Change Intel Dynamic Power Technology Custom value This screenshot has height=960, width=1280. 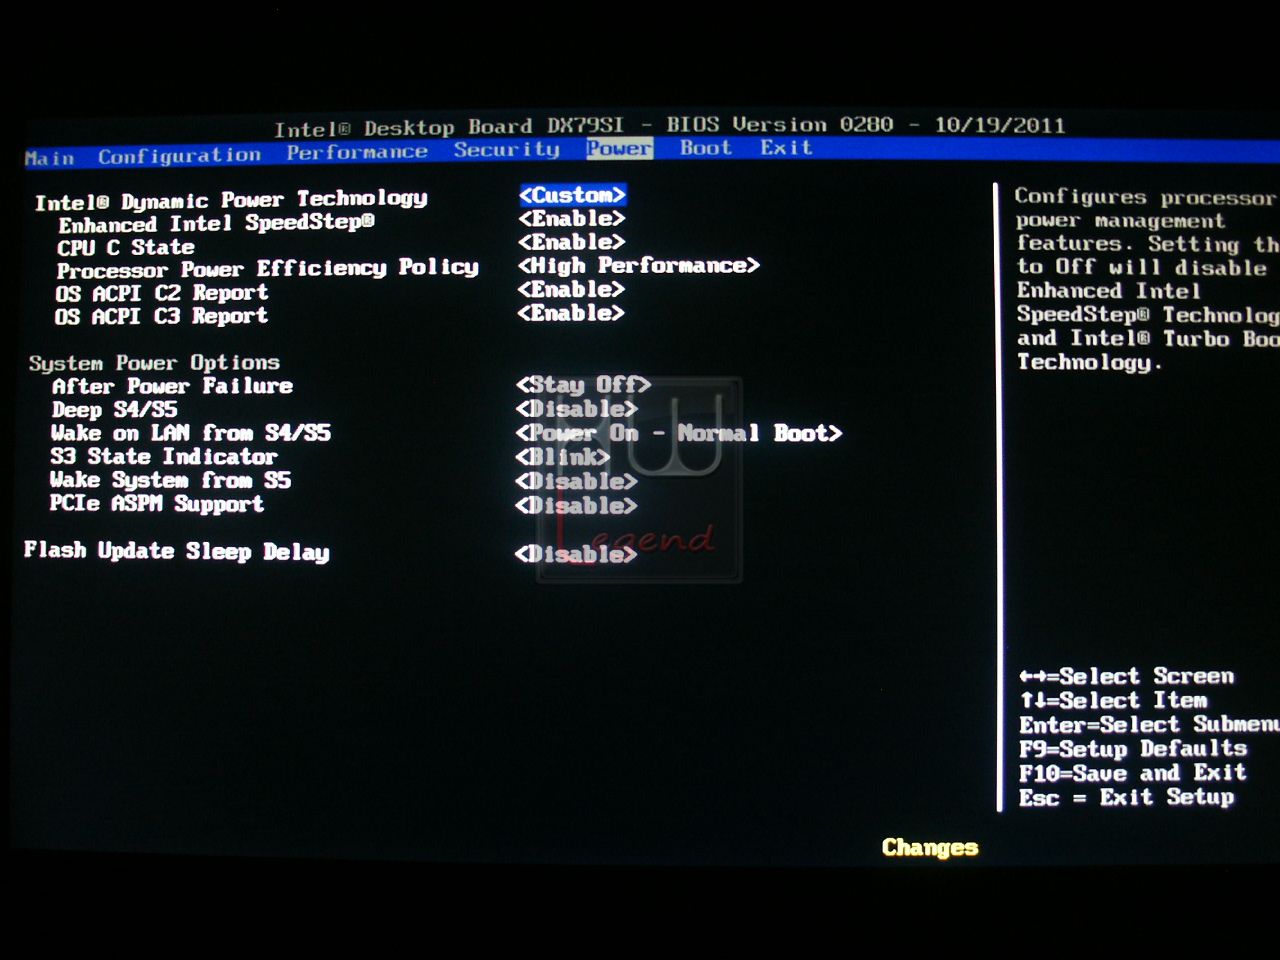(x=573, y=195)
